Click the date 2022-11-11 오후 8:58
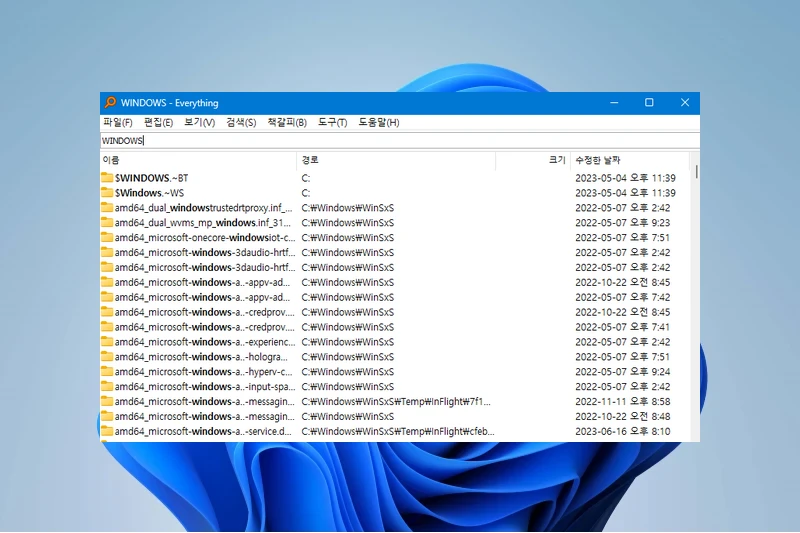Viewport: 800px width, 533px height. 622,401
